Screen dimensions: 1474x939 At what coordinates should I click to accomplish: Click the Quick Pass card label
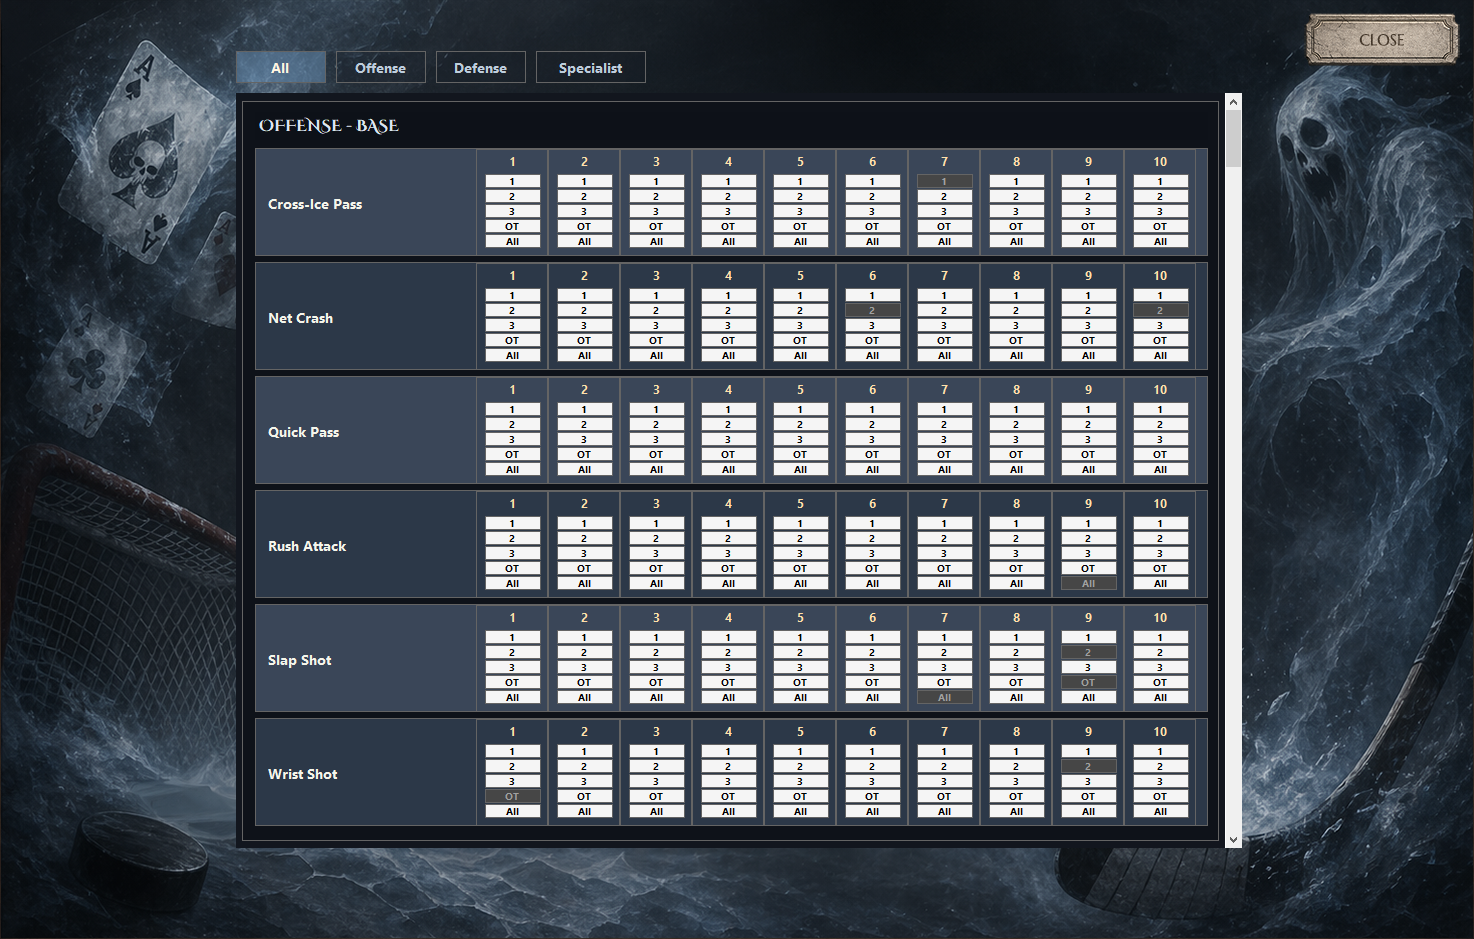(303, 432)
